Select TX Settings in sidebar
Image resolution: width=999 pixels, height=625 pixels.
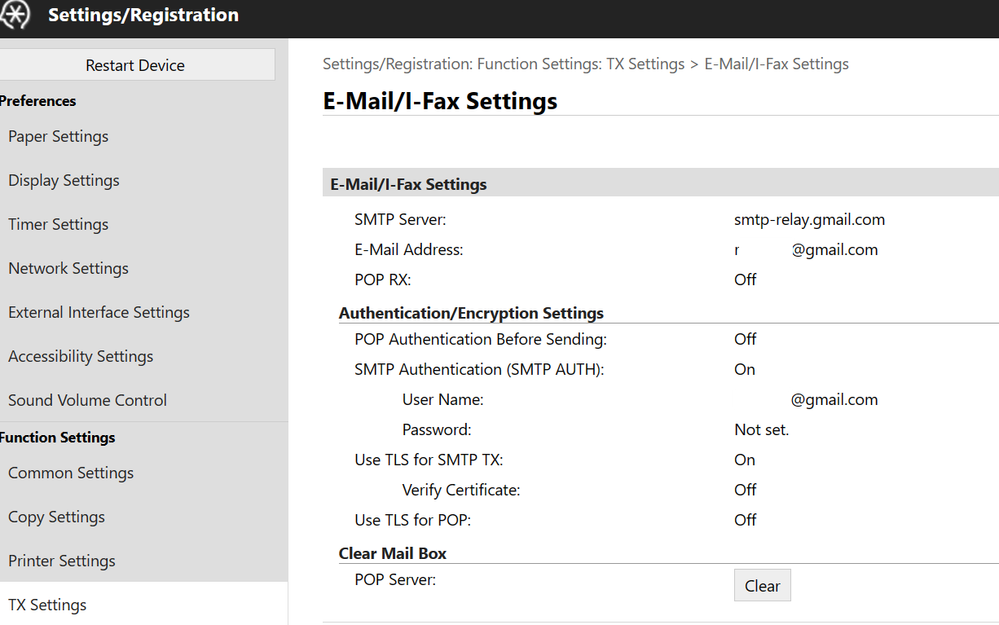pyautogui.click(x=48, y=605)
